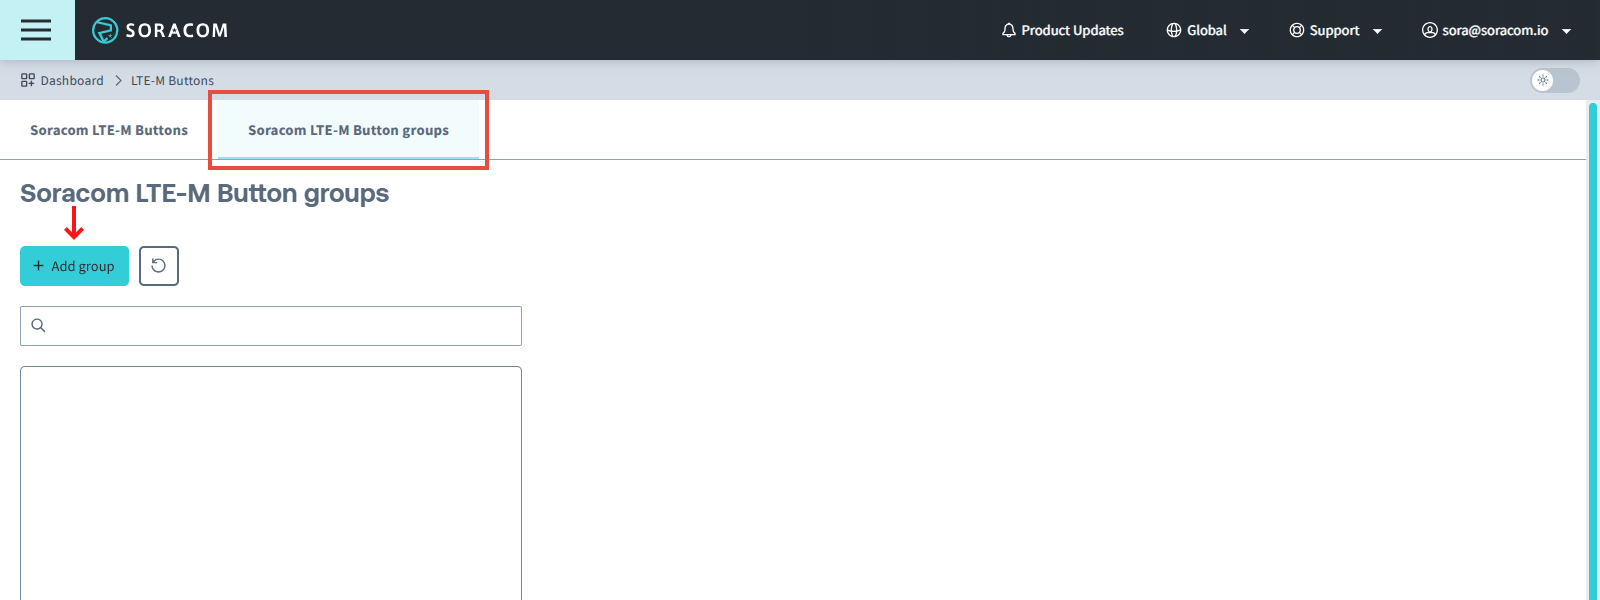The width and height of the screenshot is (1600, 600).
Task: Click the Add group button
Action: 74,266
